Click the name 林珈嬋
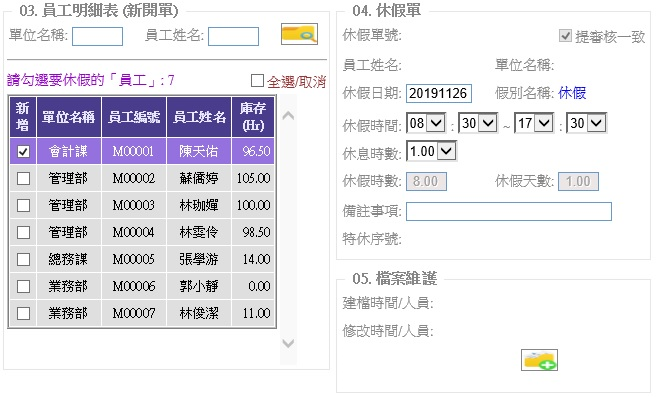 [x=199, y=205]
